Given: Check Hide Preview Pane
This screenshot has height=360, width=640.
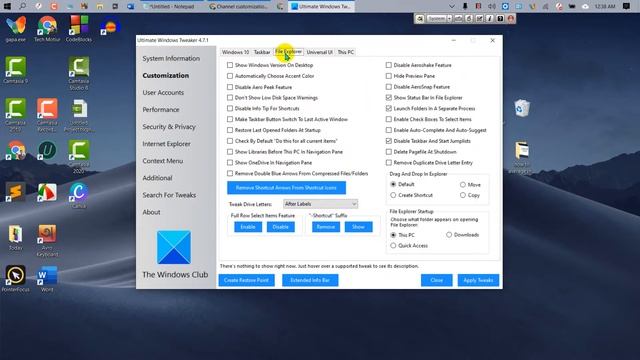Looking at the screenshot, I should [x=389, y=76].
